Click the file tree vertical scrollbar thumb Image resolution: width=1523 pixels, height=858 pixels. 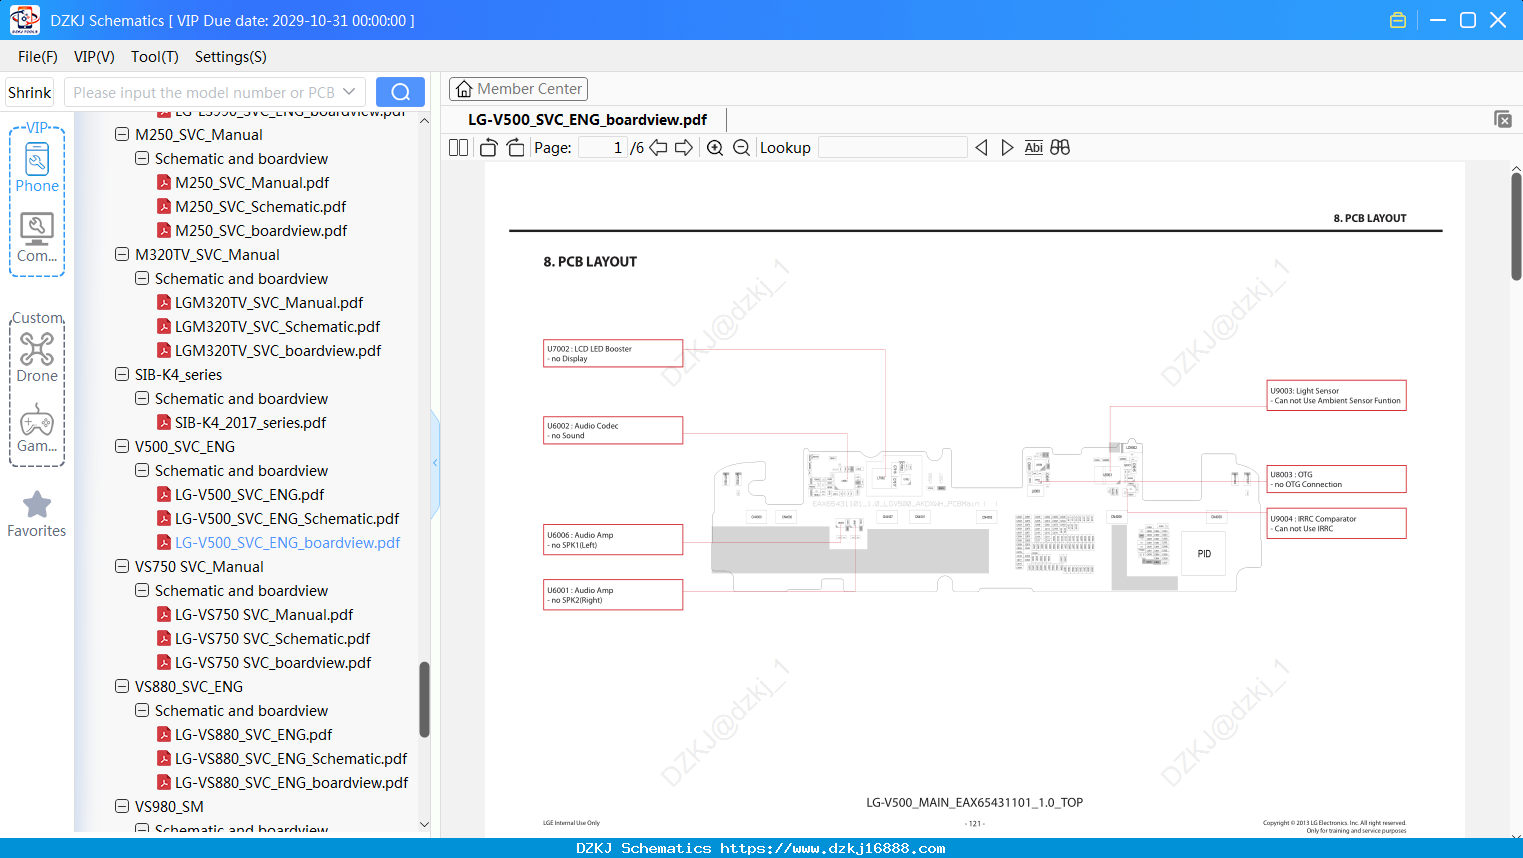coord(424,699)
